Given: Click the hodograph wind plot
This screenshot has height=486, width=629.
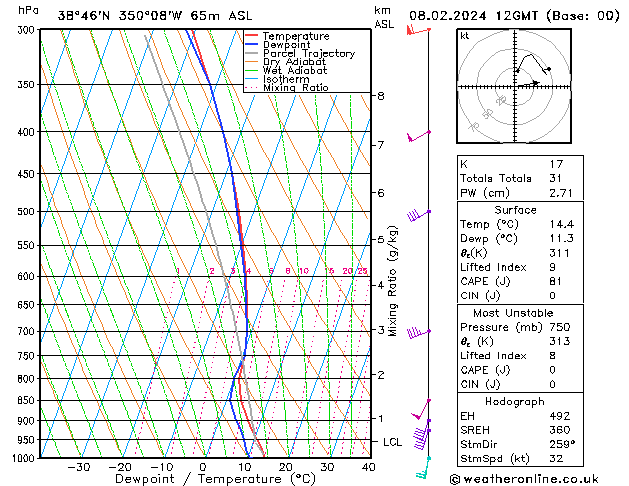Looking at the screenshot, I should click(514, 86).
